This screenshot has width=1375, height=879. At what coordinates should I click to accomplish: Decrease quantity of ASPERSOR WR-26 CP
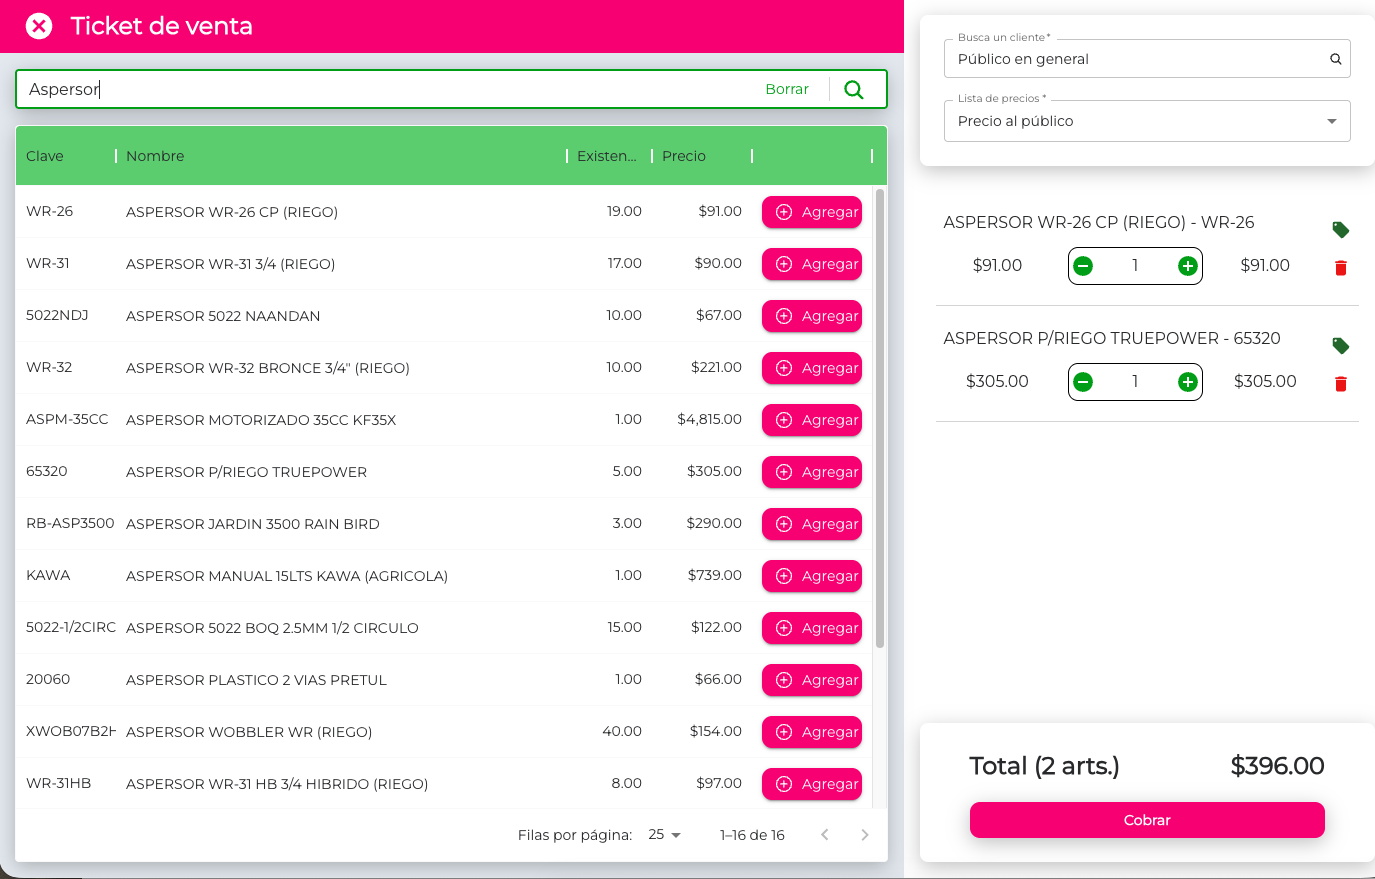point(1083,266)
